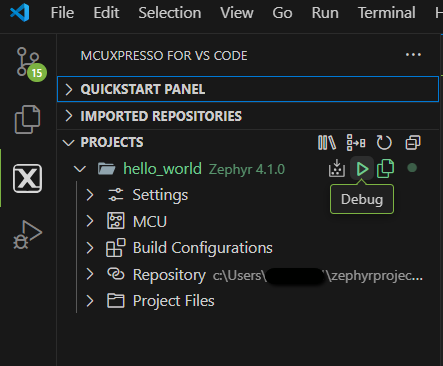This screenshot has height=366, width=443.
Task: Click the PROJECTS header text
Action: click(112, 142)
